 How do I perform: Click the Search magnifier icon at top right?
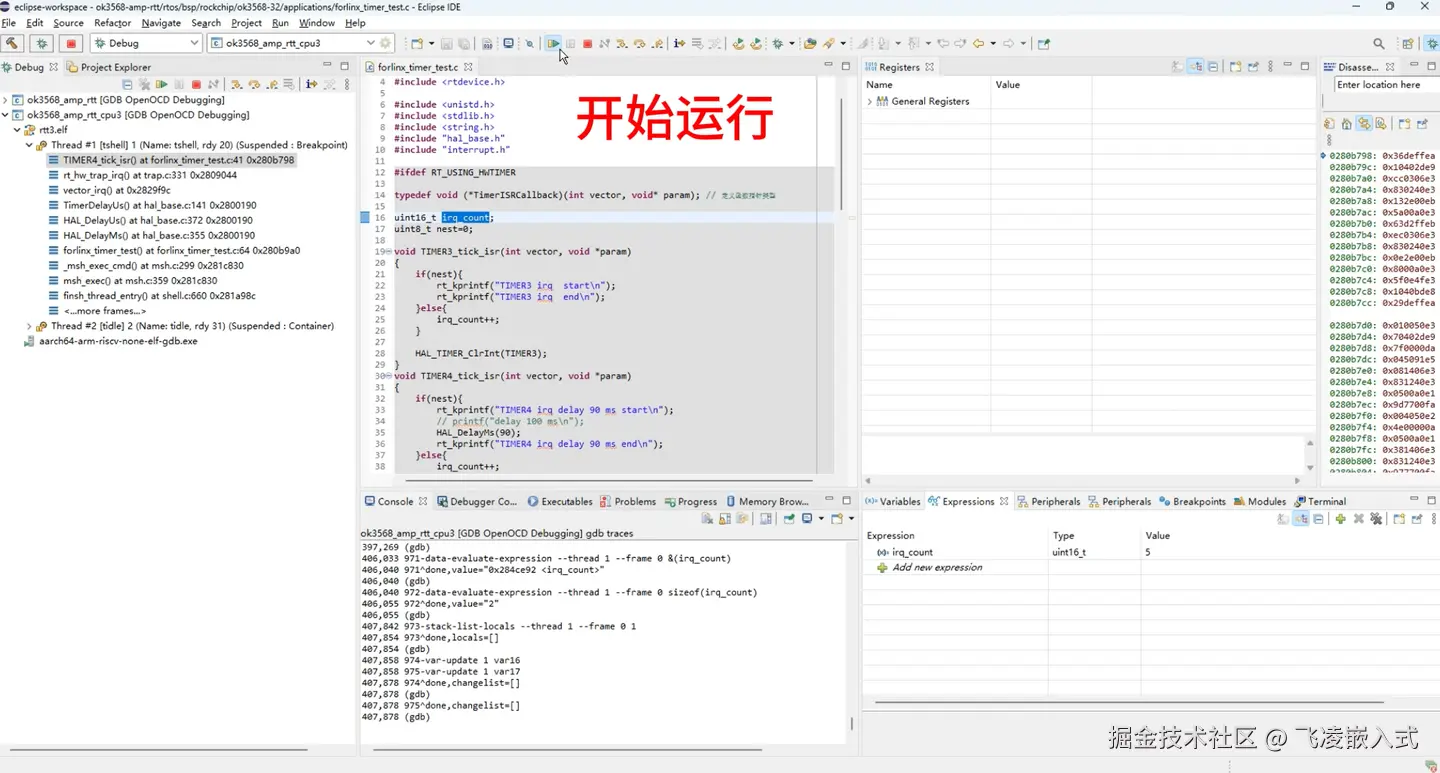click(1379, 44)
